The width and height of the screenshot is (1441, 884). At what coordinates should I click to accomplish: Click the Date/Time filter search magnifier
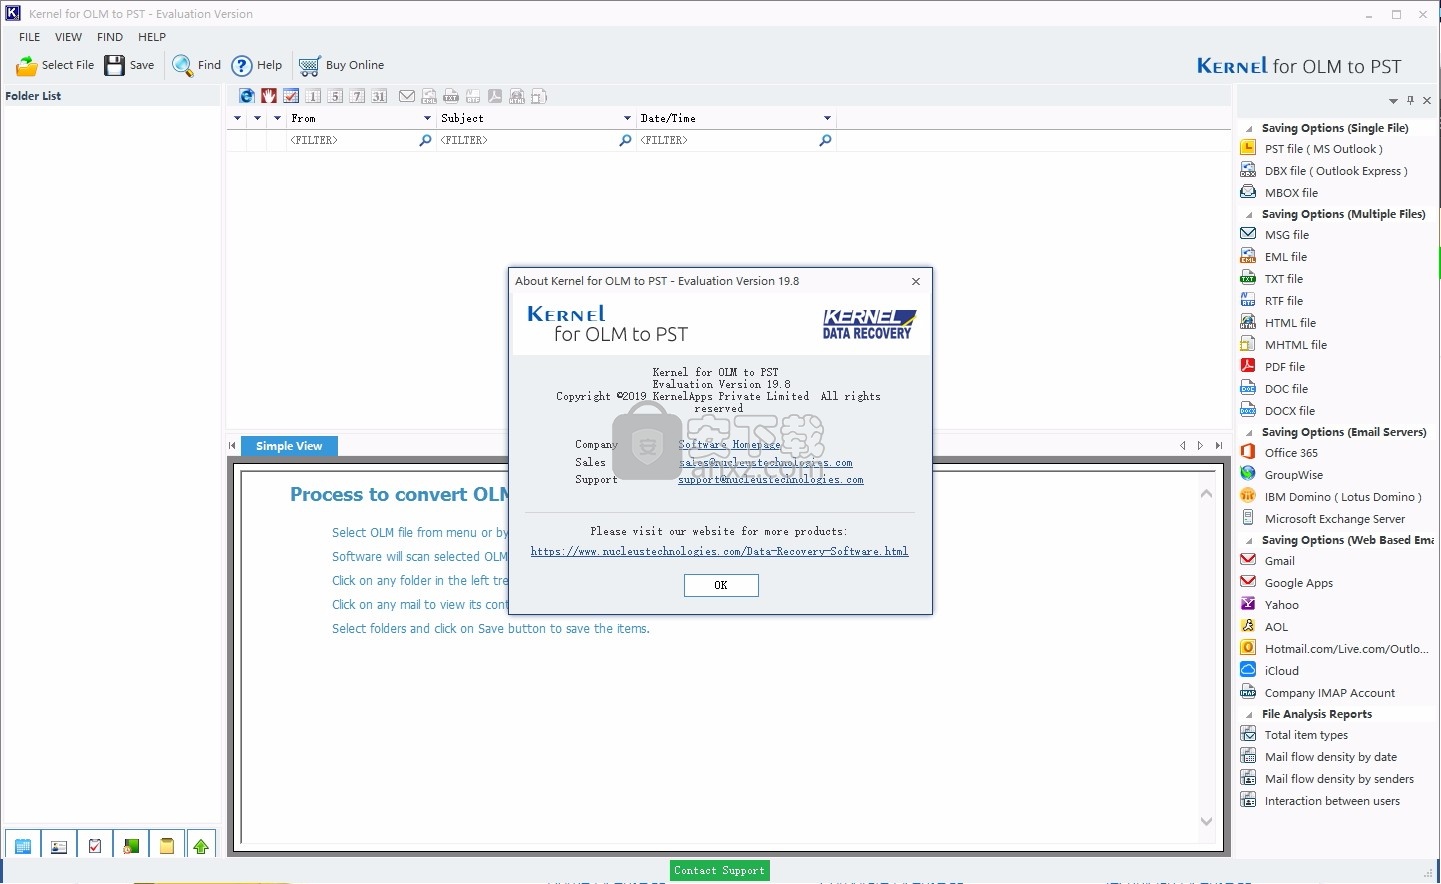coord(825,141)
